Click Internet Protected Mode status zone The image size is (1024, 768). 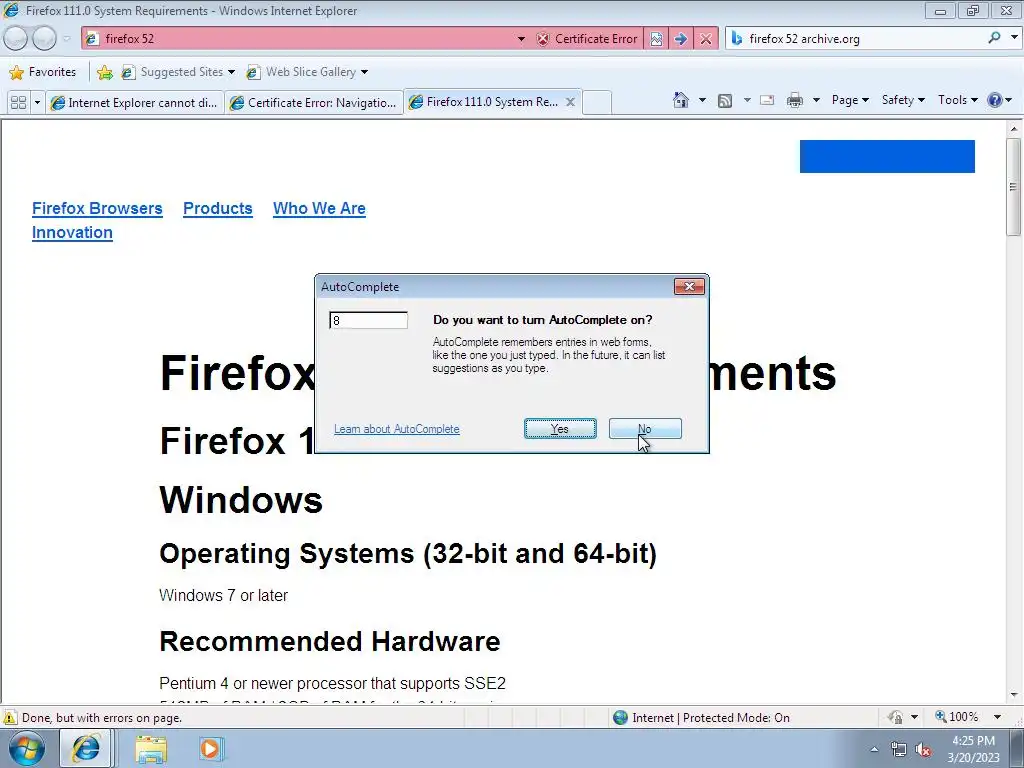[702, 718]
